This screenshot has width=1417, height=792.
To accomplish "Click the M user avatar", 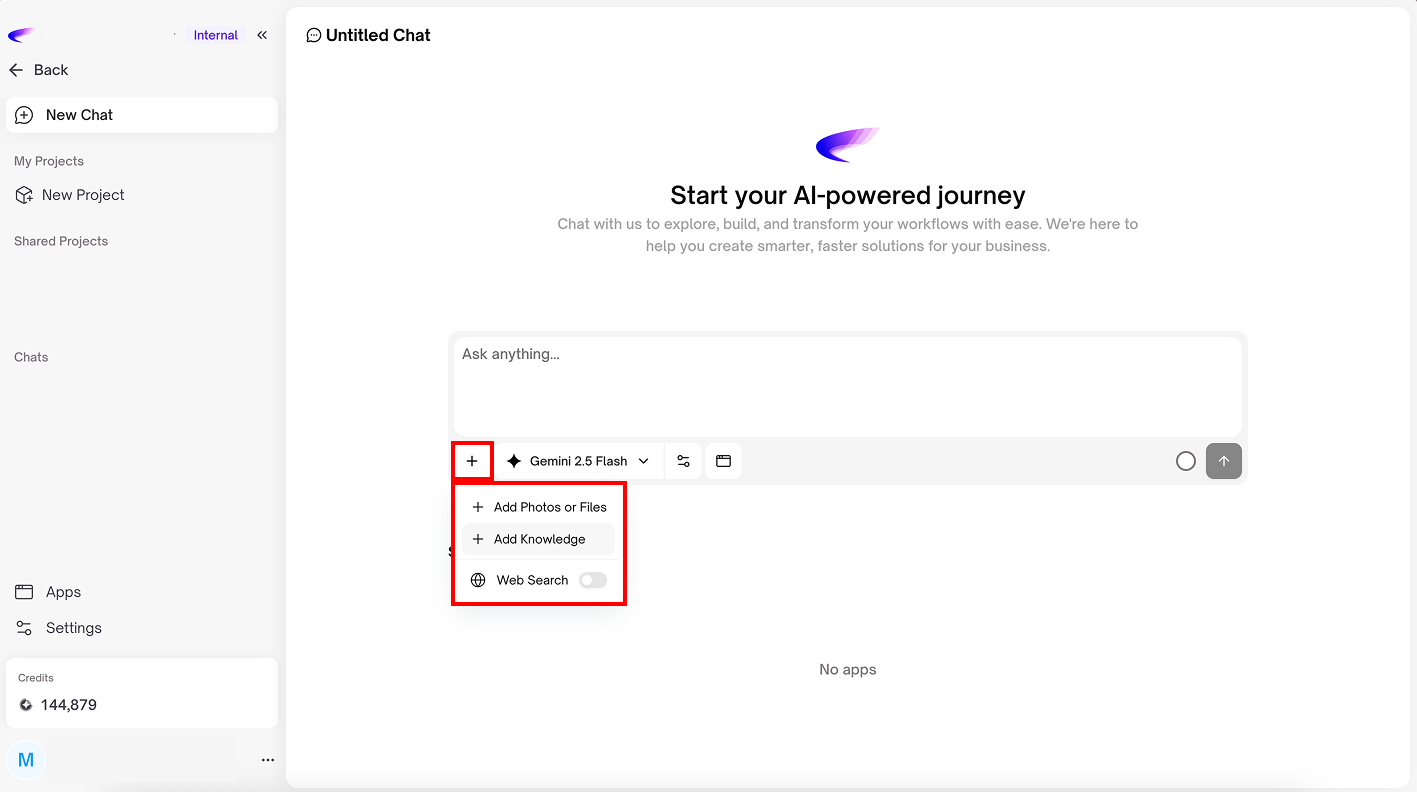I will point(26,760).
